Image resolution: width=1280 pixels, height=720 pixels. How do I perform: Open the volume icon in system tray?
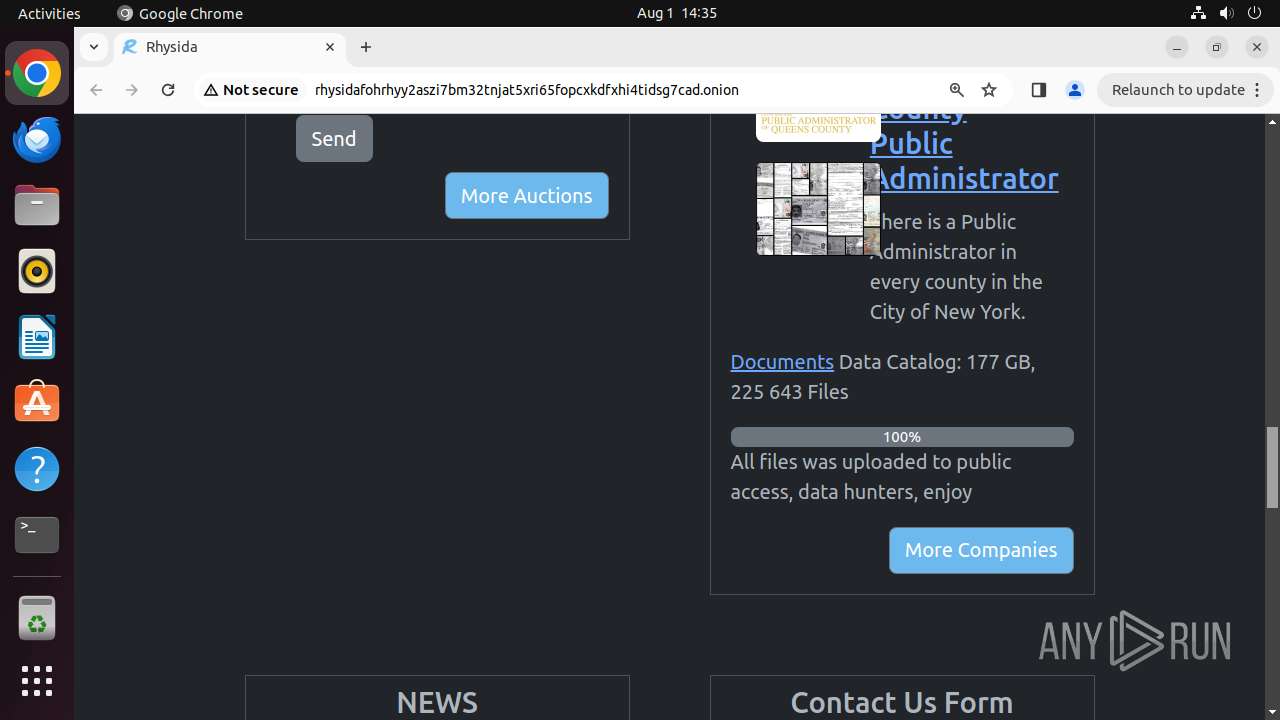1227,13
